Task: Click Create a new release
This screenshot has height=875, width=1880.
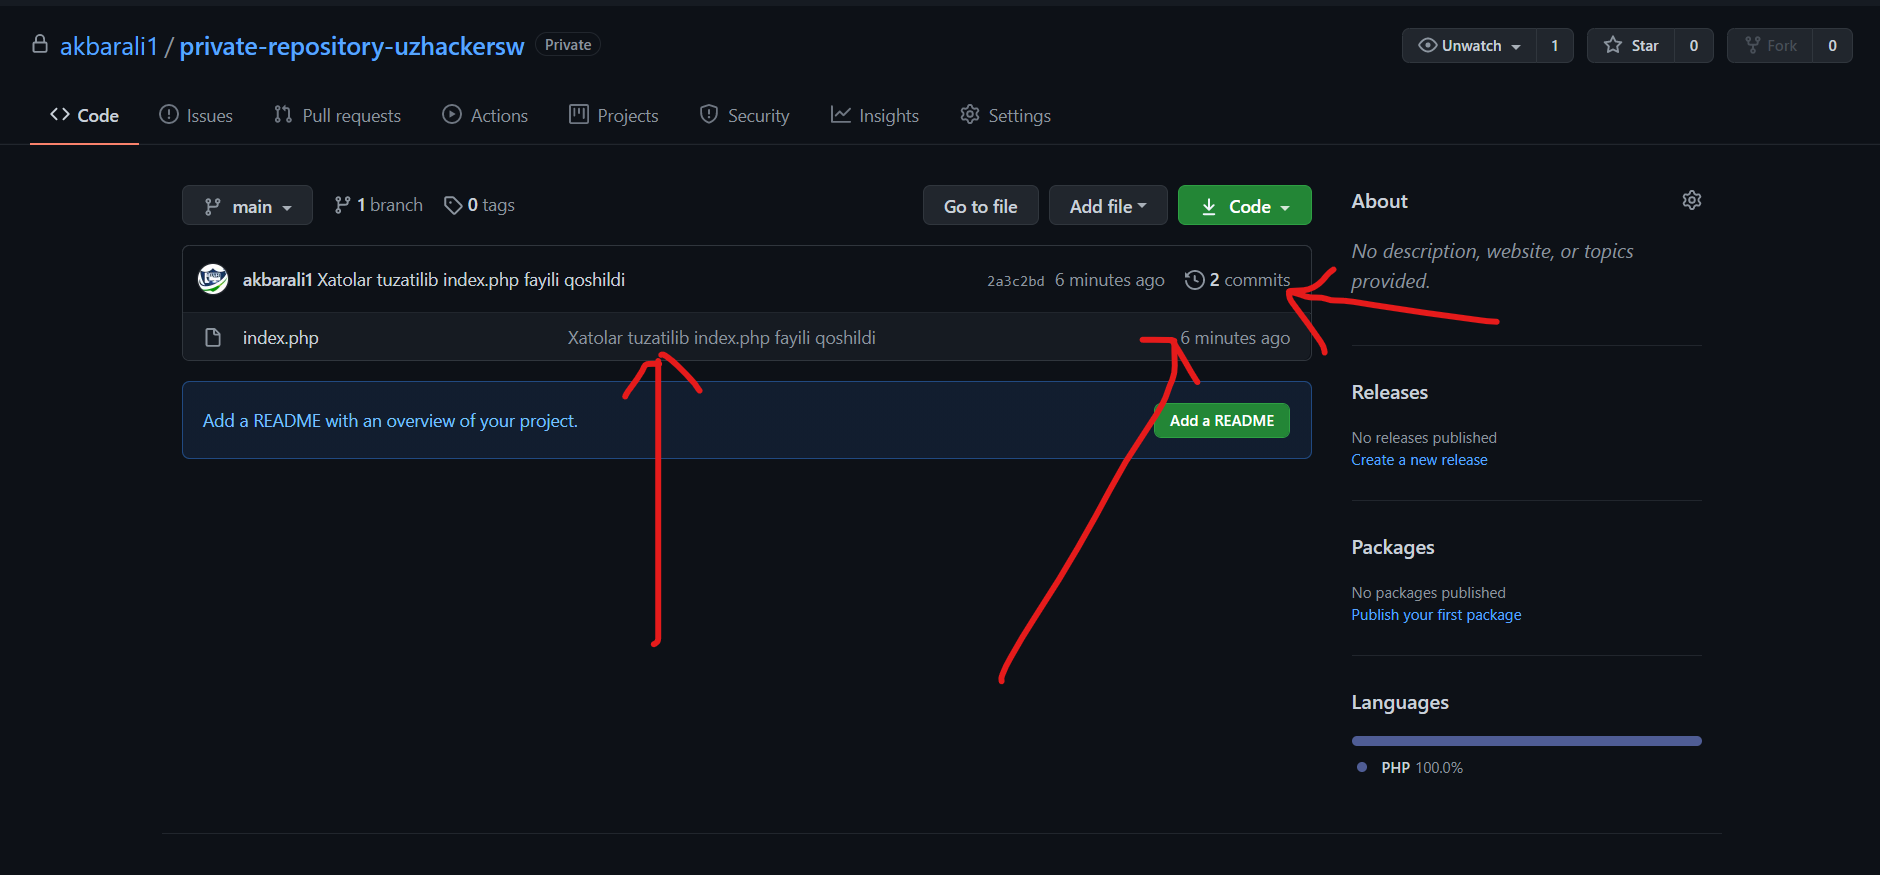Action: 1419,460
